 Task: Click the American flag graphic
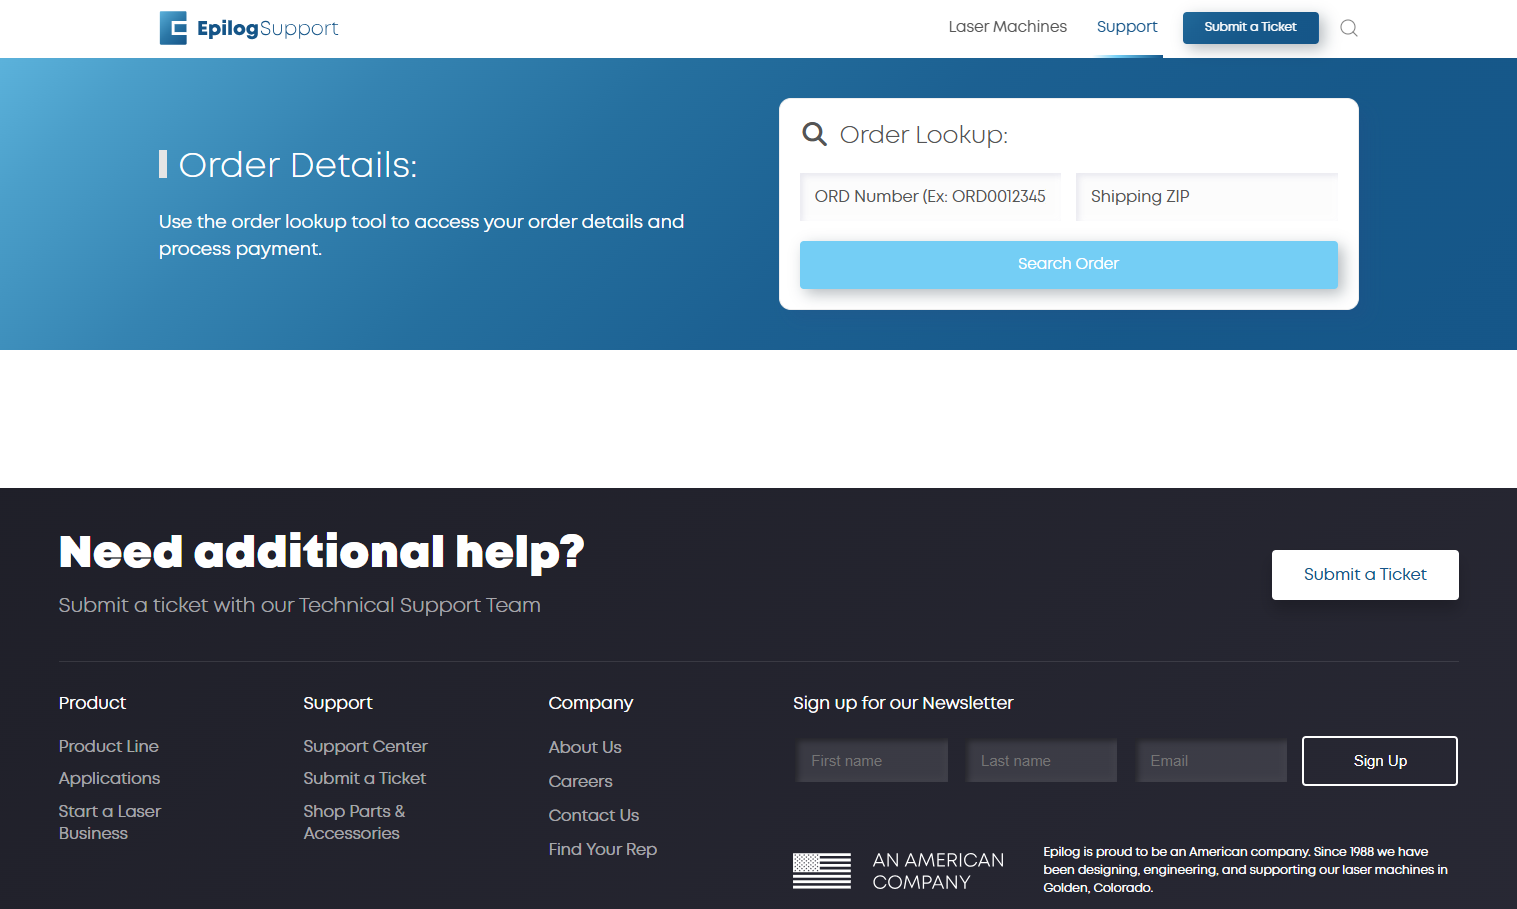(821, 870)
